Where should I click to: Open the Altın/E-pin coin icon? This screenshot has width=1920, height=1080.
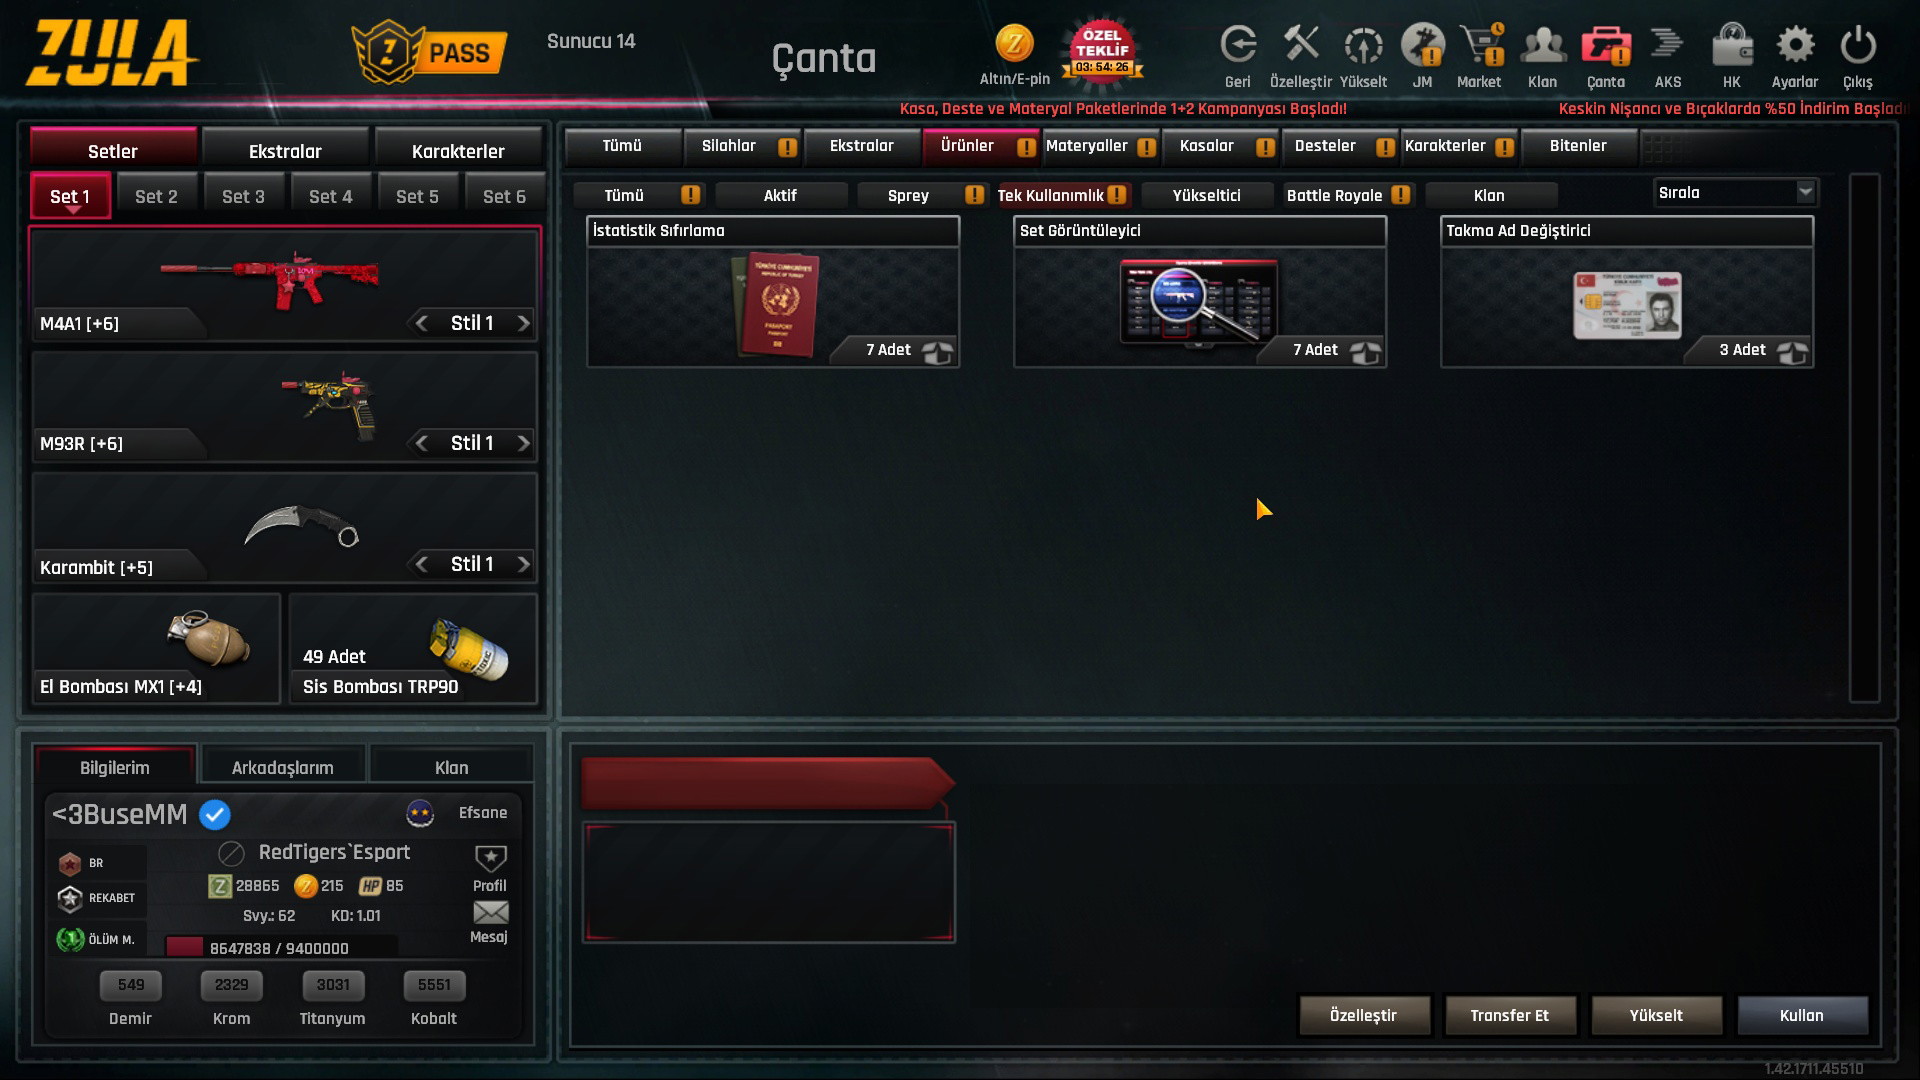[1014, 44]
